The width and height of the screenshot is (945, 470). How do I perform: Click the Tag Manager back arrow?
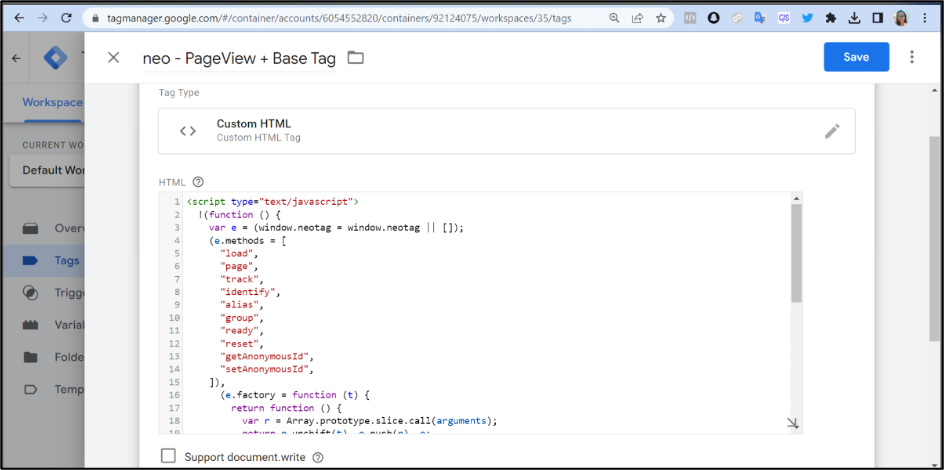(x=16, y=58)
